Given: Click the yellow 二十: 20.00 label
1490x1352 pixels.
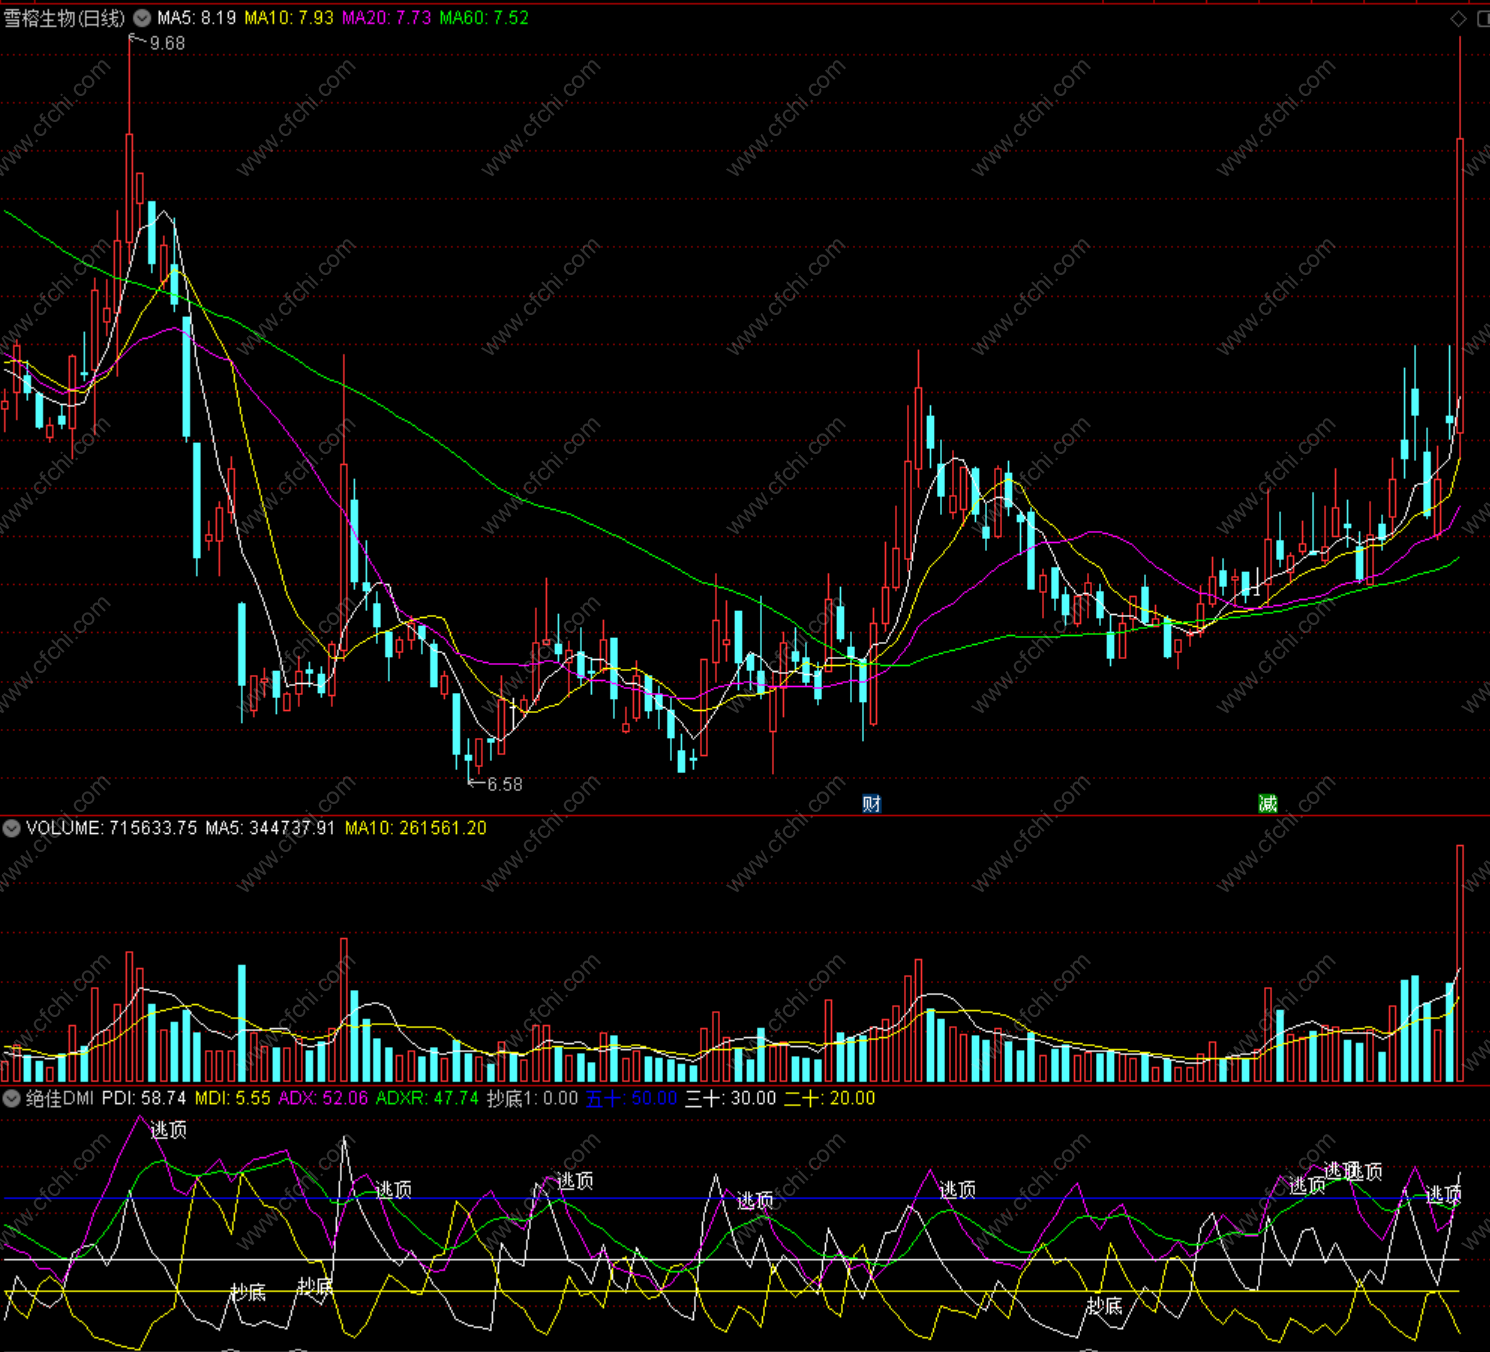Looking at the screenshot, I should 830,1098.
